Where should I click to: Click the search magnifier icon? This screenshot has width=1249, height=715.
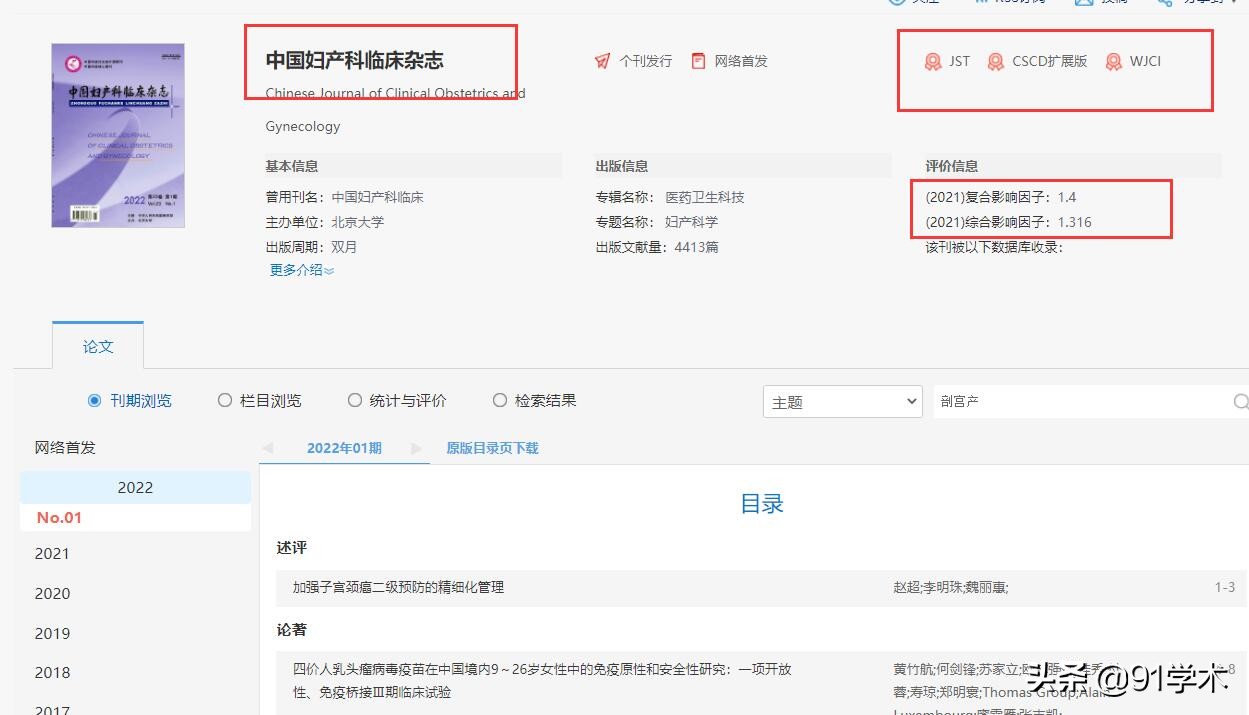click(1241, 400)
